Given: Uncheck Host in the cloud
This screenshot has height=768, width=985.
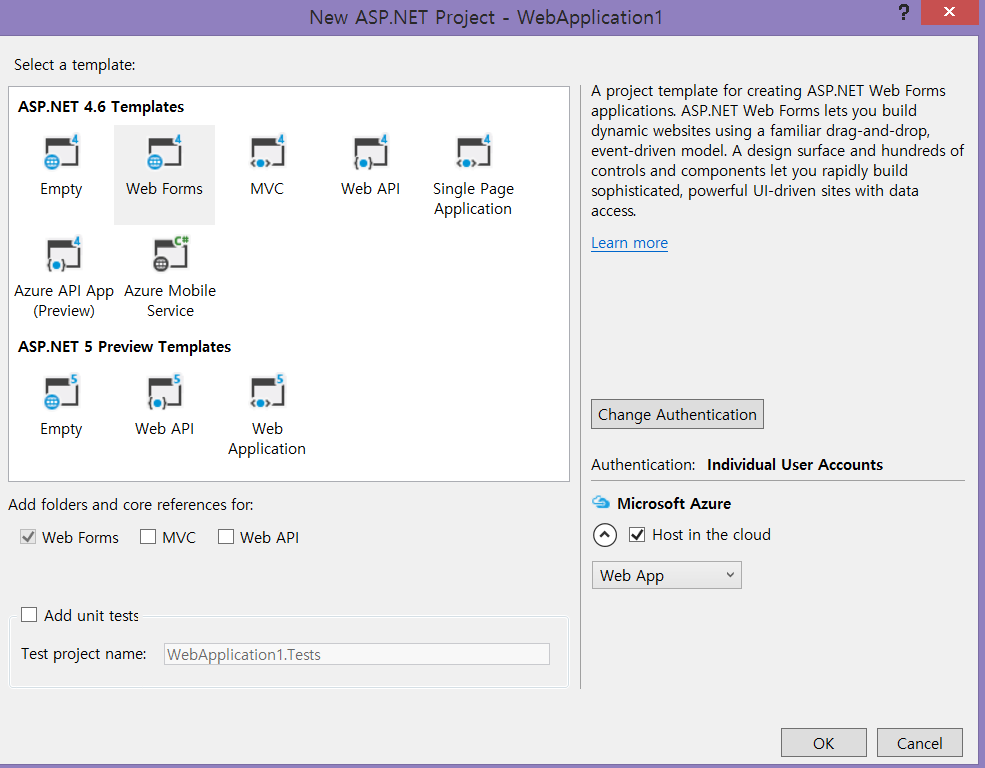Looking at the screenshot, I should point(637,535).
